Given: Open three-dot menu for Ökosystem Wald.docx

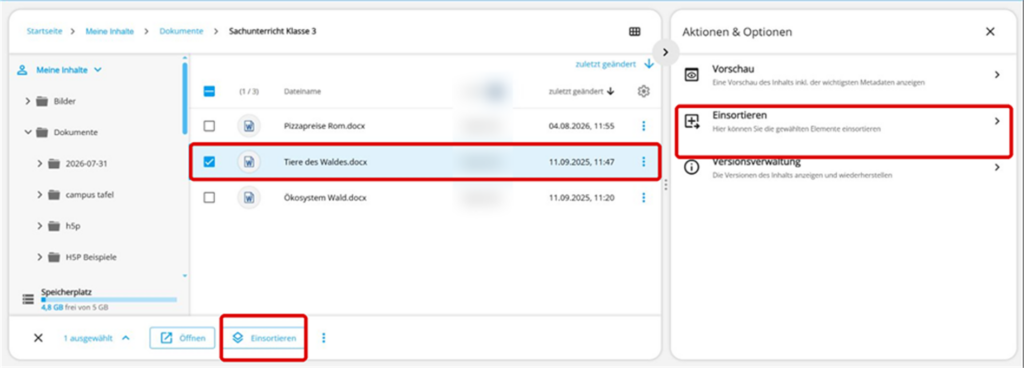Looking at the screenshot, I should [643, 198].
